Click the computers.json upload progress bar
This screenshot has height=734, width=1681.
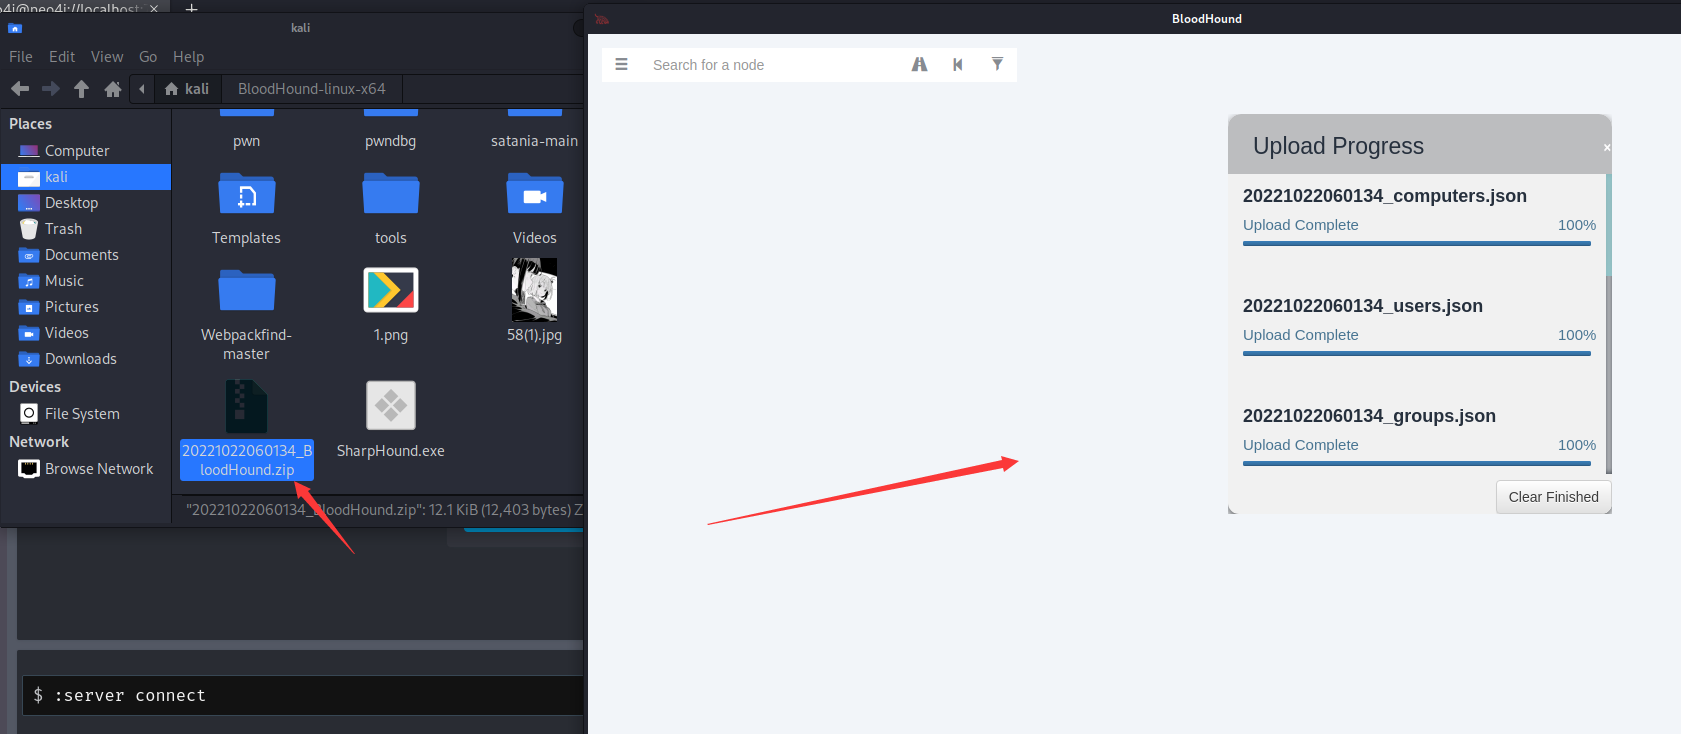point(1416,243)
